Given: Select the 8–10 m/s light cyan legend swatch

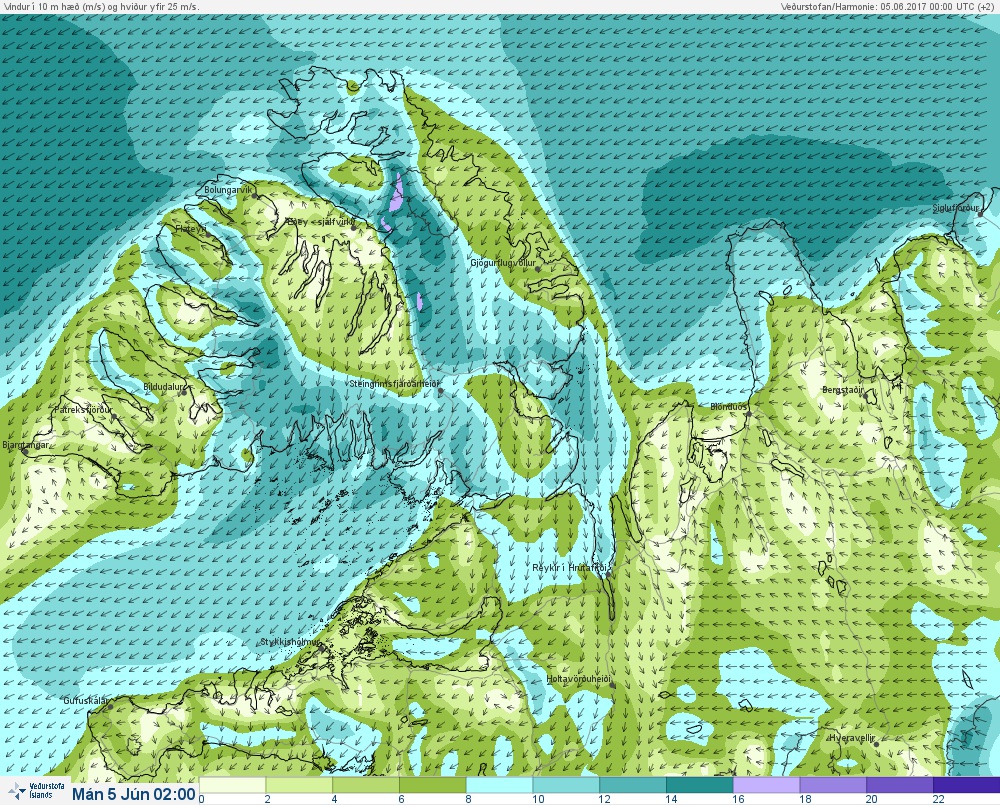Looking at the screenshot, I should pos(499,785).
